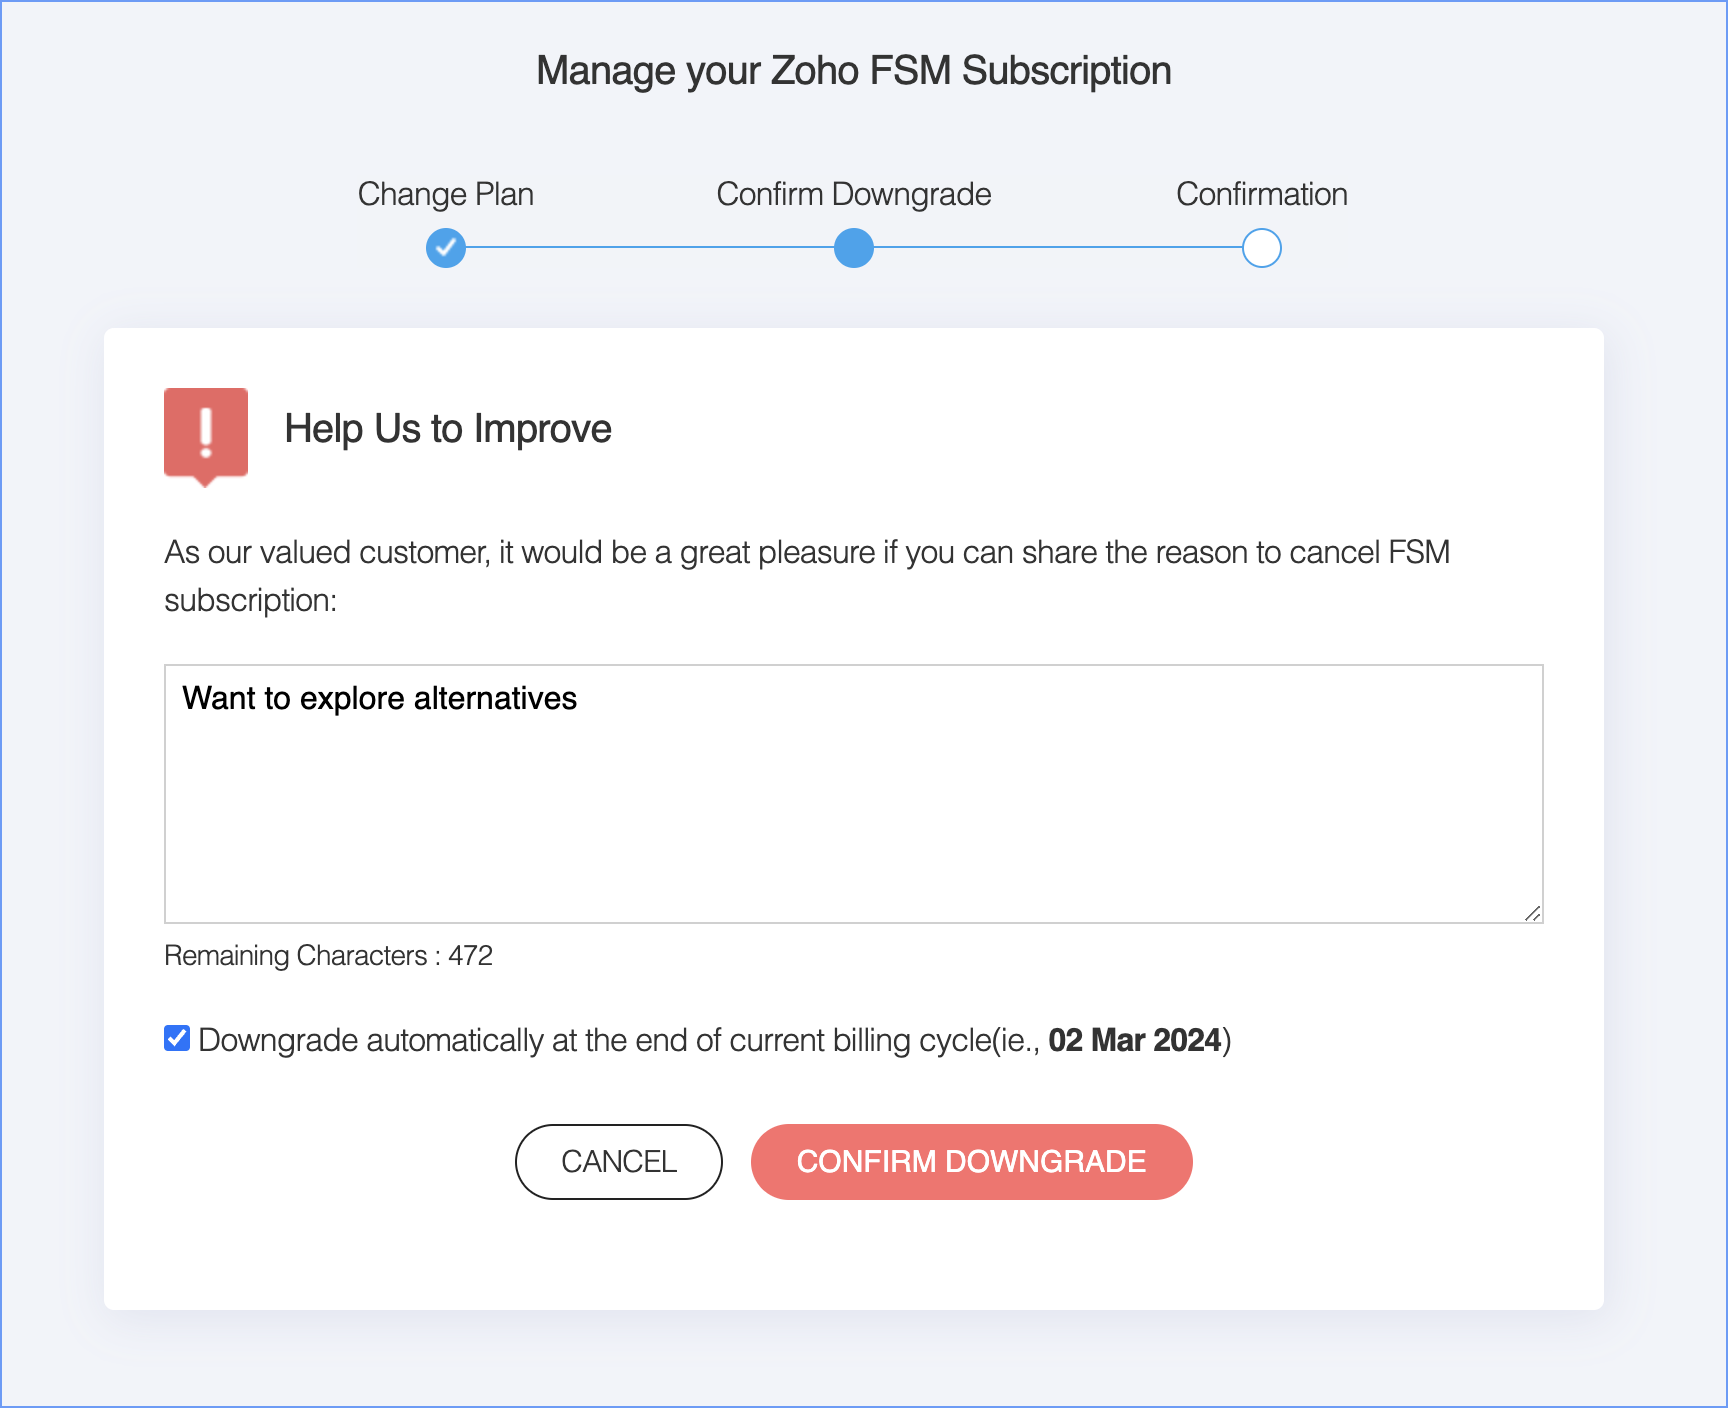The height and width of the screenshot is (1408, 1728).
Task: Click the 'Downgrade automatically' checkbox label text
Action: pyautogui.click(x=620, y=1040)
